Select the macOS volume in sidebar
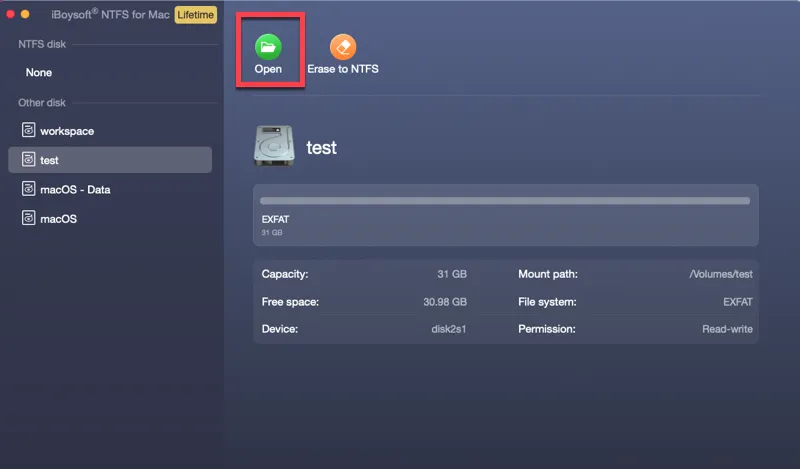Image resolution: width=800 pixels, height=469 pixels. point(58,218)
